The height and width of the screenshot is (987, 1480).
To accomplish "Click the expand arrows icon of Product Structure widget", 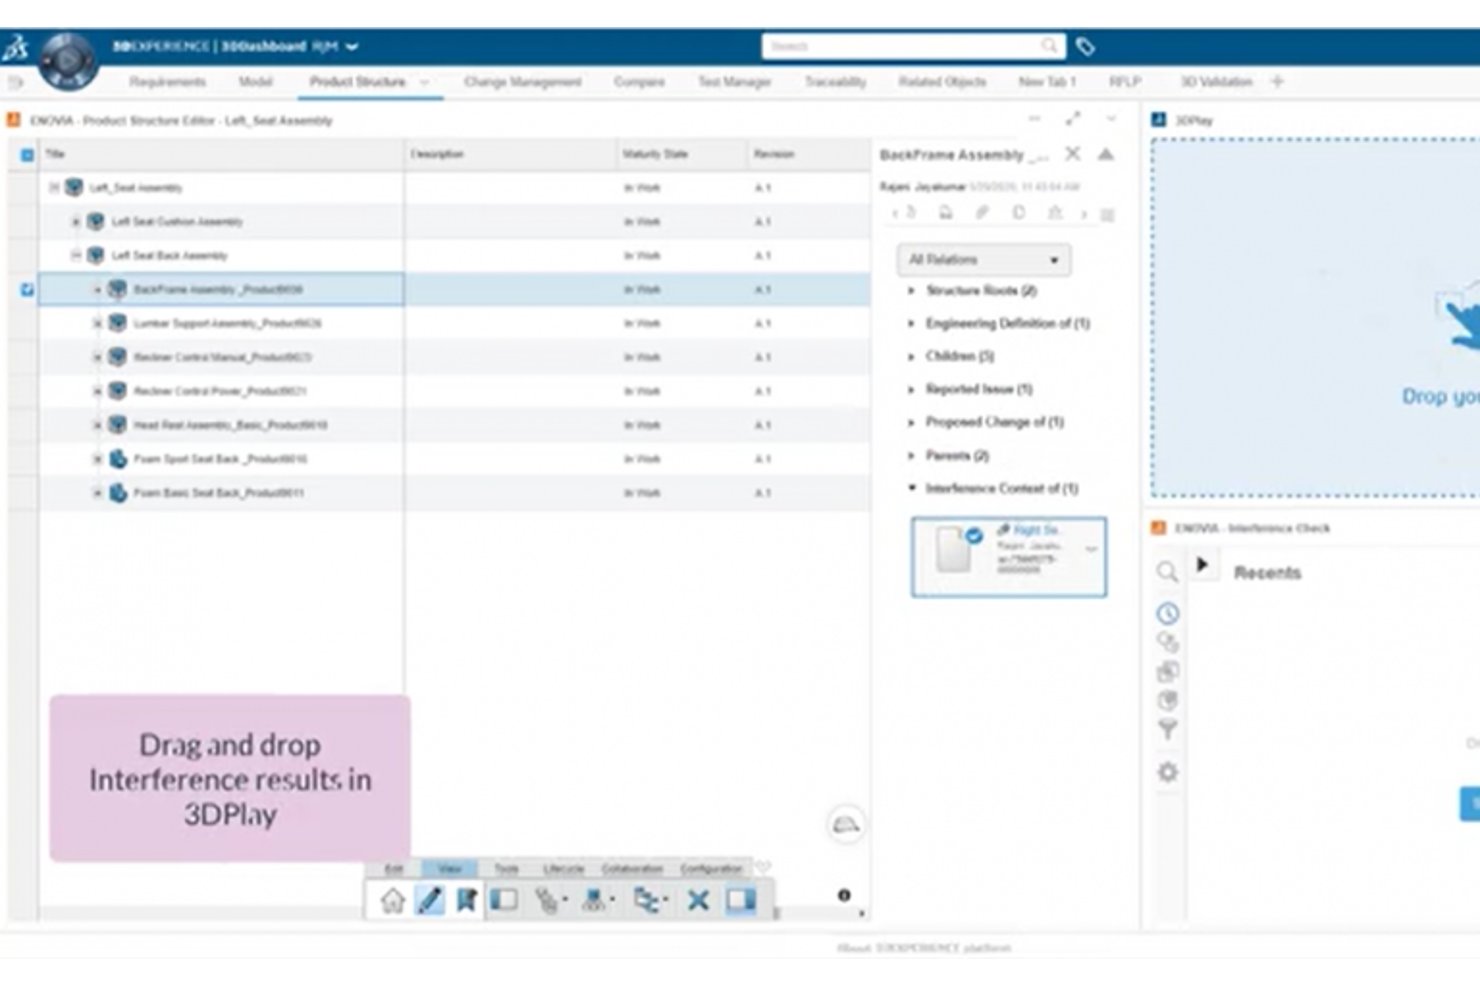I will pyautogui.click(x=1073, y=119).
